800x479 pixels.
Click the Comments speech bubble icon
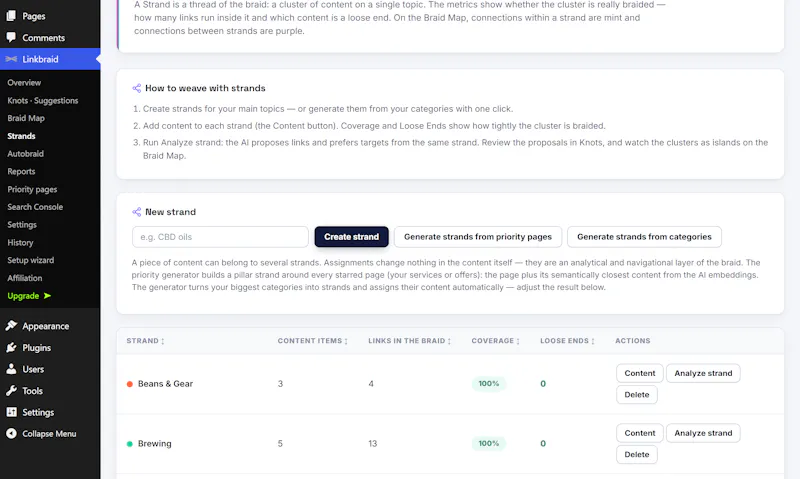tap(11, 37)
